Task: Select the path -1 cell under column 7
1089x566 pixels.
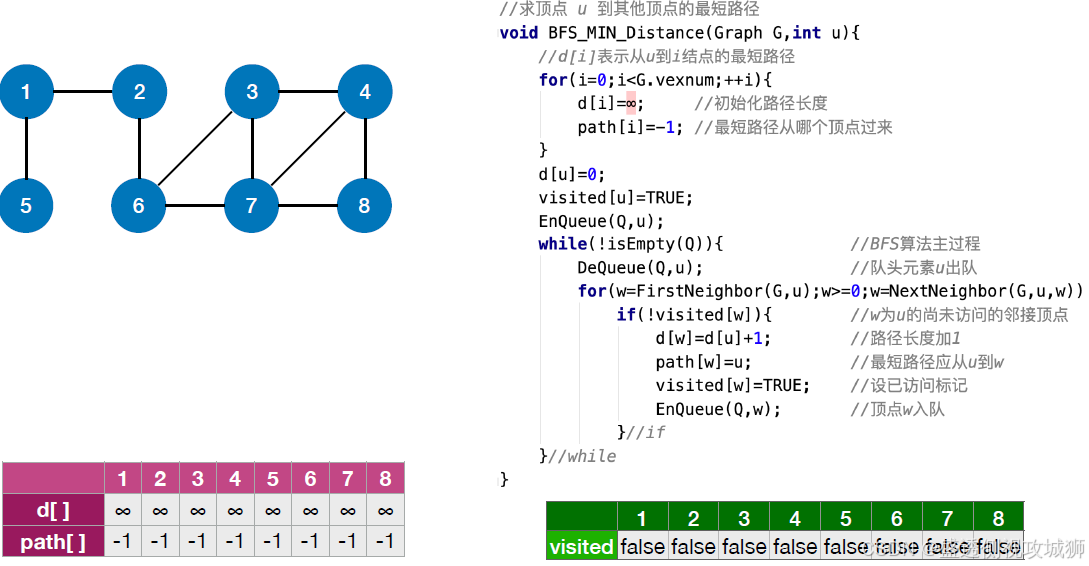Action: [348, 542]
